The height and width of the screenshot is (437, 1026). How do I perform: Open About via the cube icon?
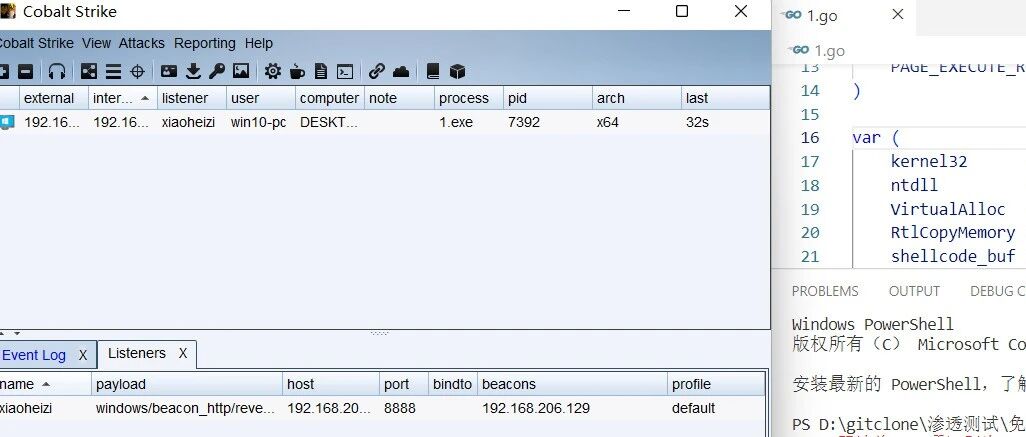(x=457, y=71)
